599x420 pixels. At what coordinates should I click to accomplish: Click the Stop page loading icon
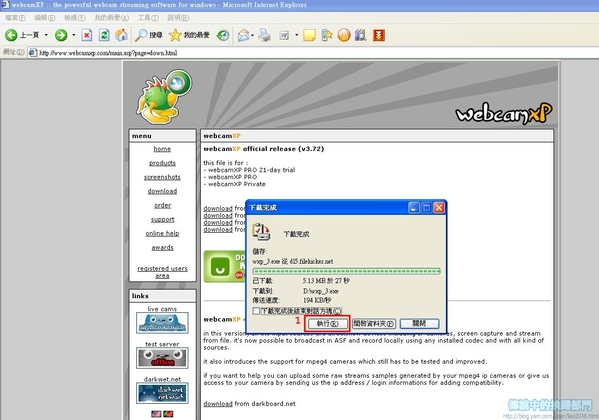(87, 35)
